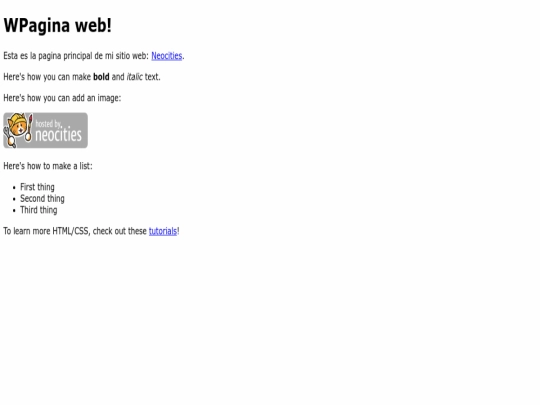The height and width of the screenshot is (405, 540).
Task: Select the Second thing list item
Action: 42,199
